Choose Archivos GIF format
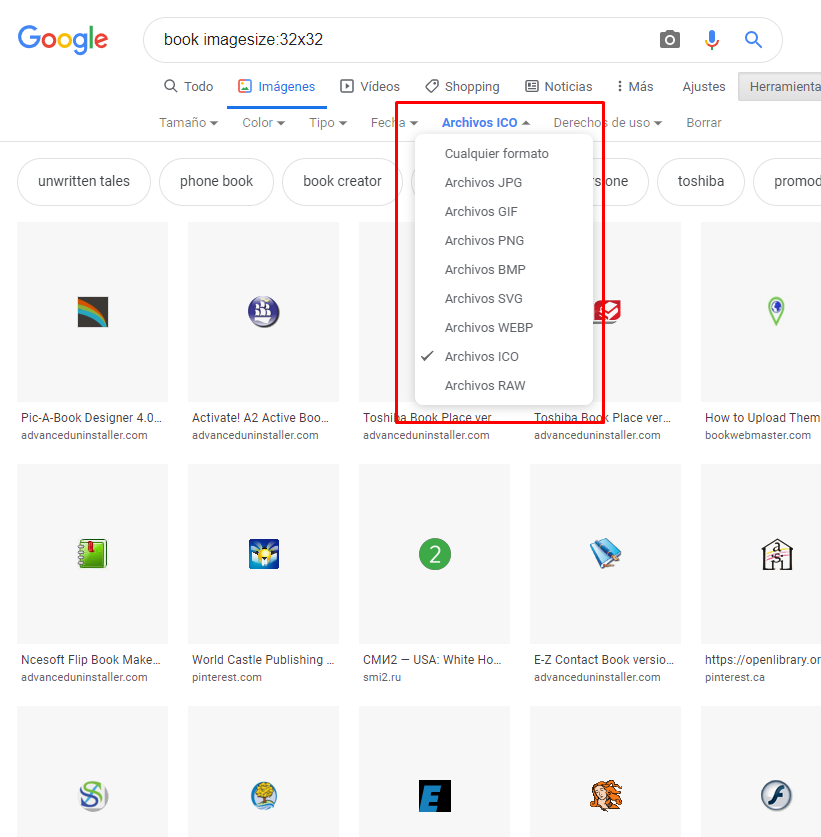 click(x=503, y=211)
